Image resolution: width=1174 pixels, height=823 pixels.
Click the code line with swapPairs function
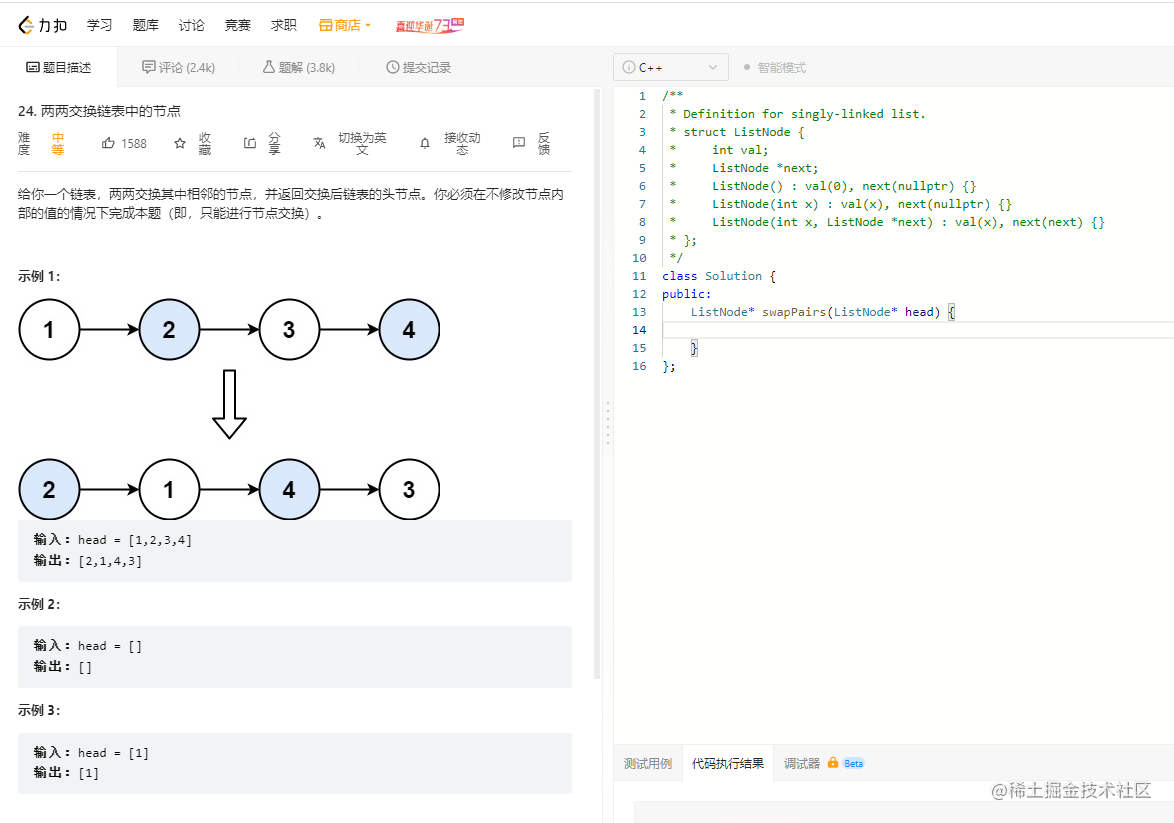click(x=822, y=312)
